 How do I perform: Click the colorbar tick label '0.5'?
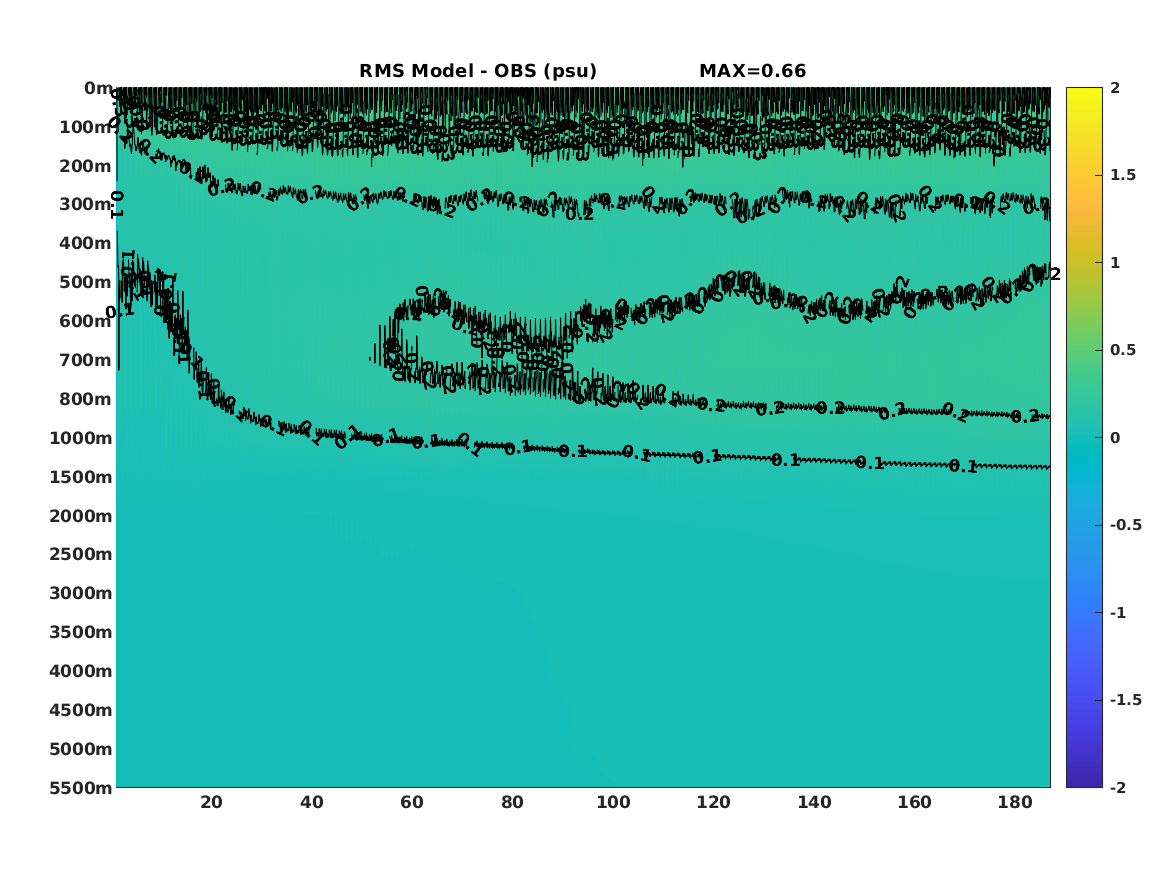pyautogui.click(x=1123, y=350)
